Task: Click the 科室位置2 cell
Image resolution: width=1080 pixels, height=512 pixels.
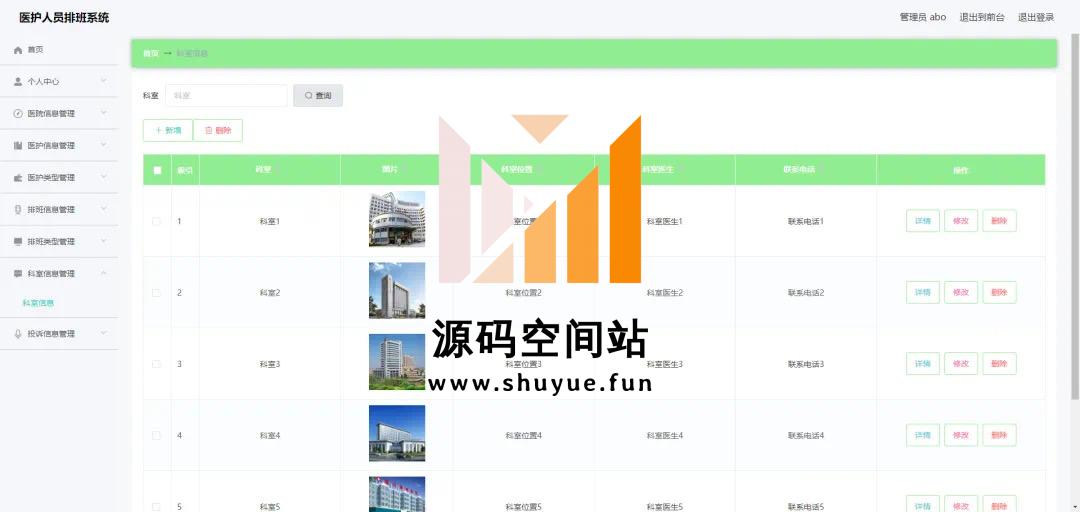Action: click(523, 293)
